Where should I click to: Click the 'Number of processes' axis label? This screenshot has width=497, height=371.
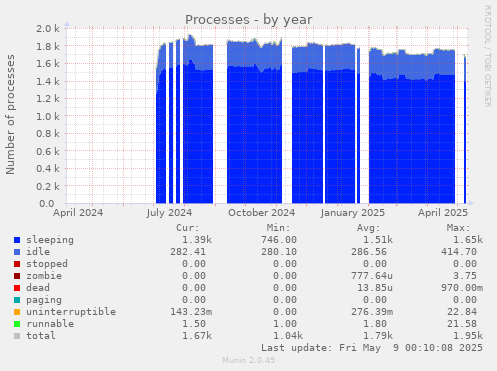(x=10, y=114)
